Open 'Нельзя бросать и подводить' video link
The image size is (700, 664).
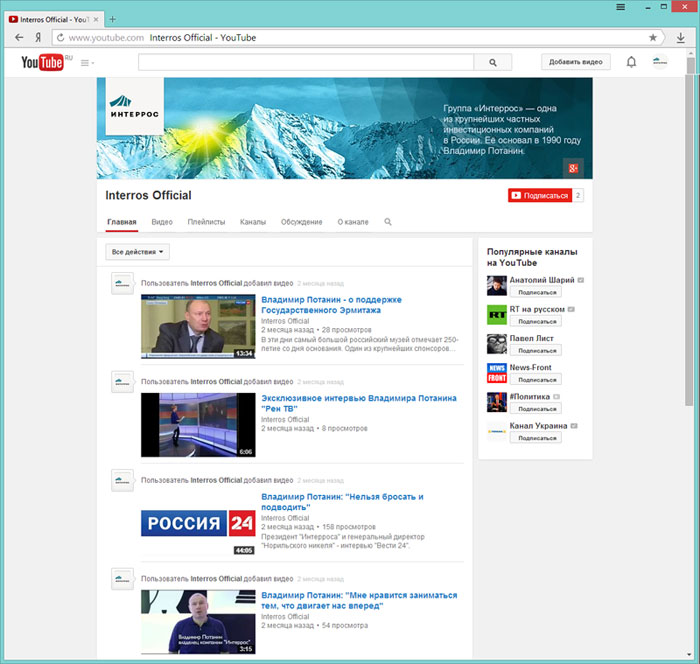(342, 502)
